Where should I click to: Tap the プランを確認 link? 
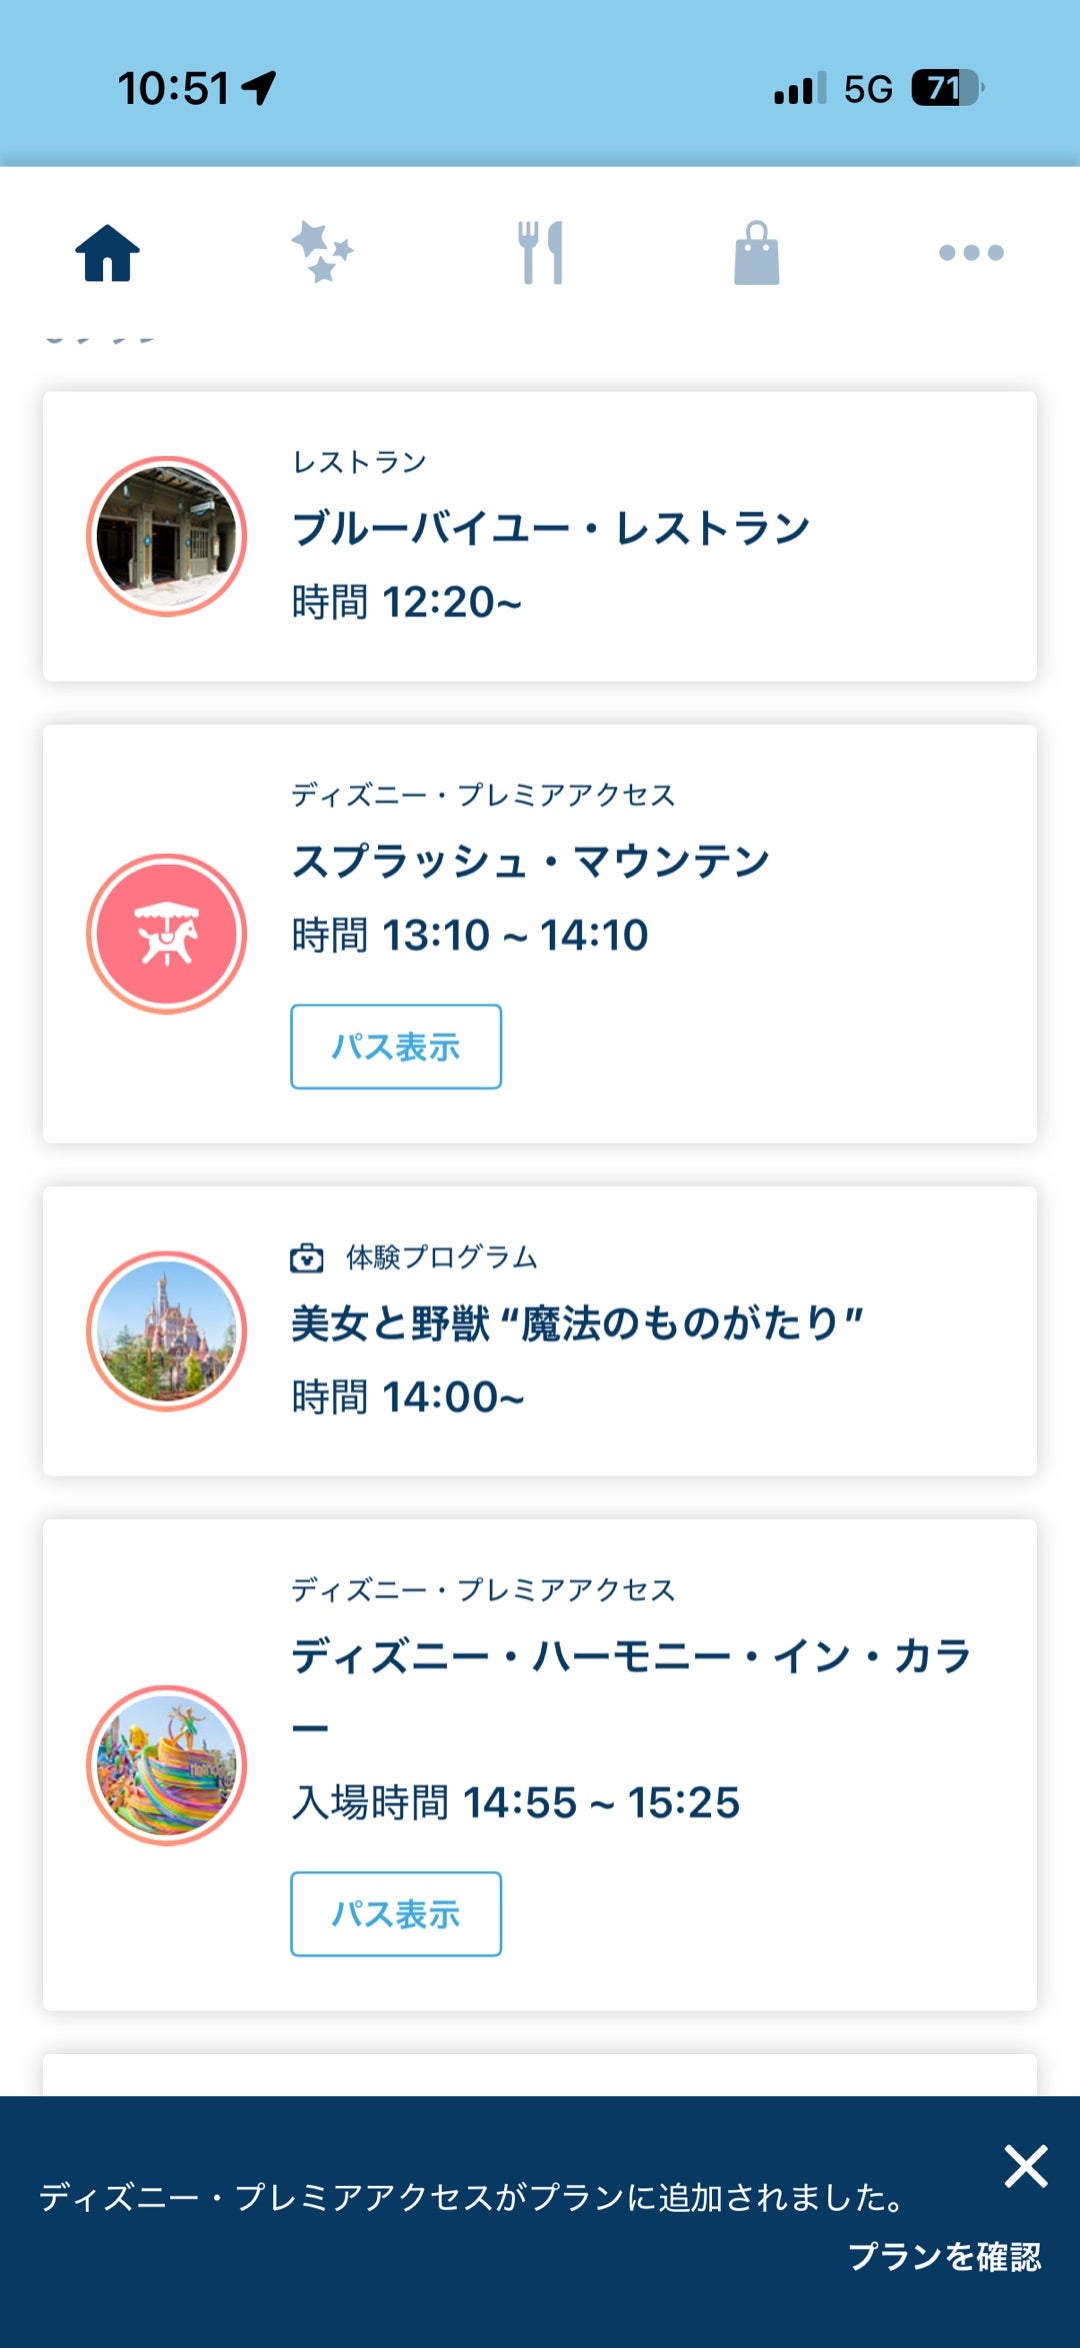[945, 2256]
